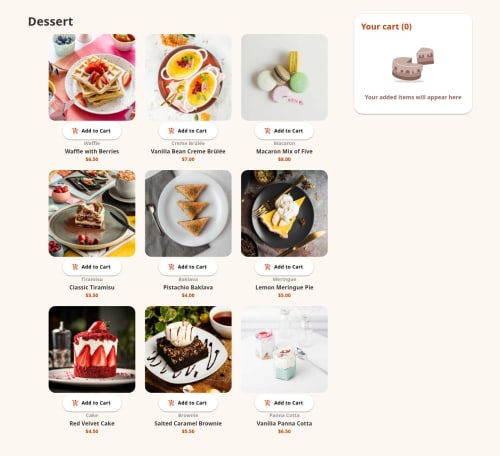Click cart icon on Lemon Meringue Add to Cart

pos(267,267)
